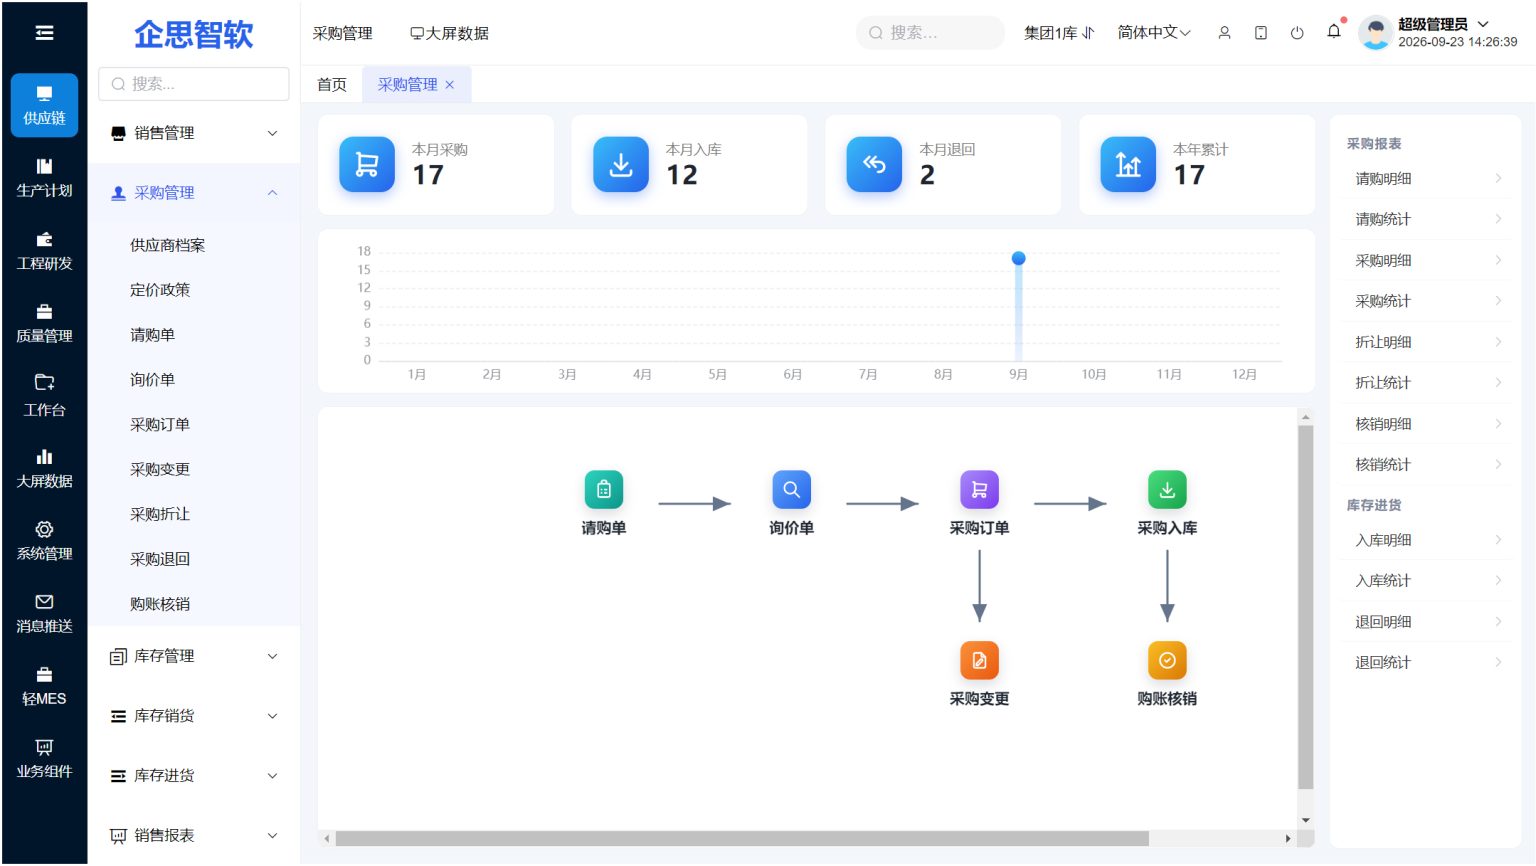The height and width of the screenshot is (866, 1536).
Task: Open the 质量管理 sidebar module
Action: point(44,324)
